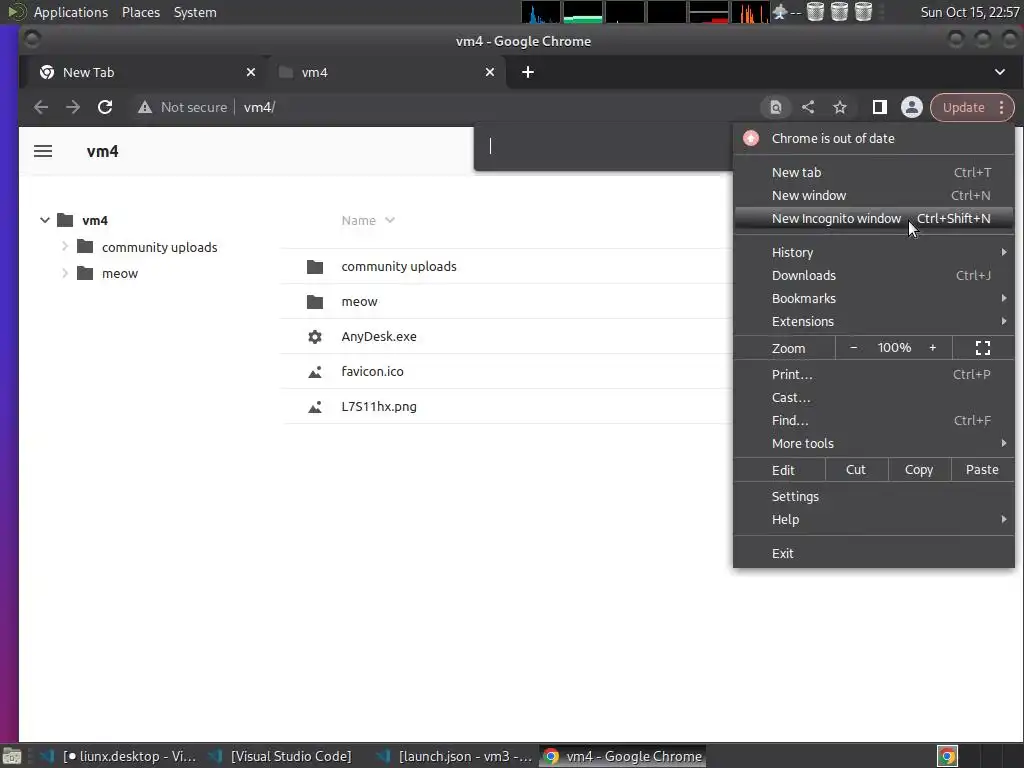Open the tab search dropdown arrow
Viewport: 1024px width, 768px height.
pyautogui.click(x=1000, y=72)
